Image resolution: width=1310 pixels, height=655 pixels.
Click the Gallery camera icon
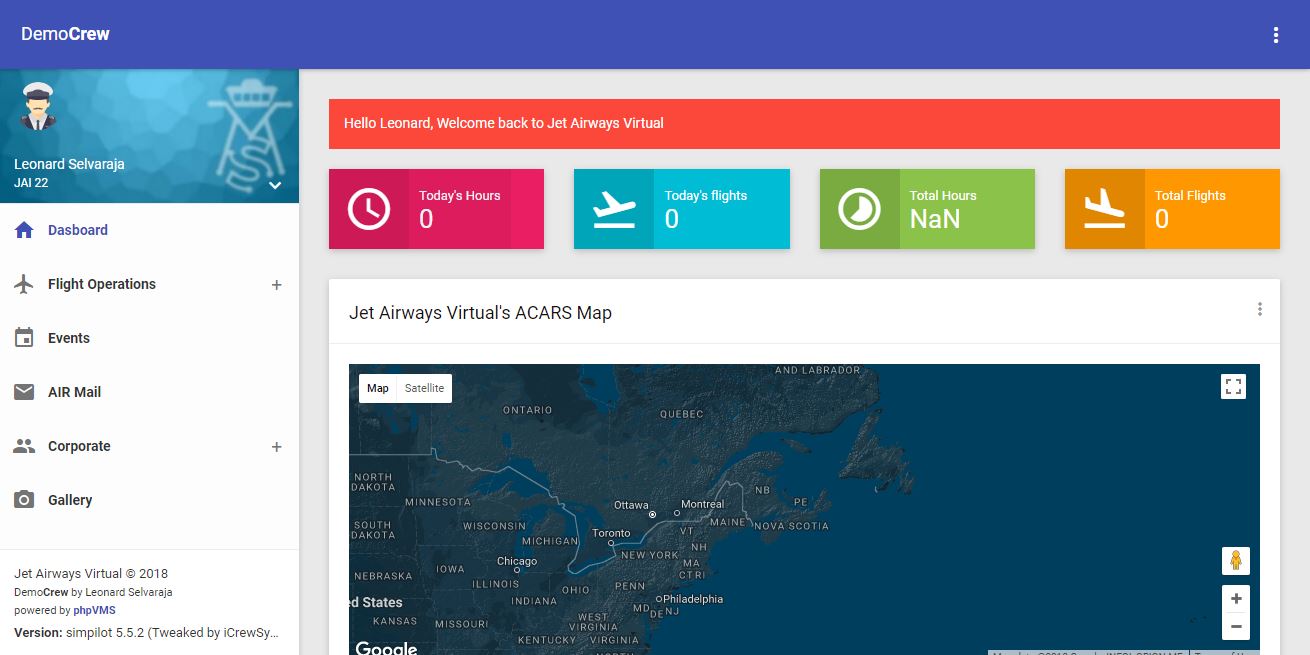click(x=24, y=500)
